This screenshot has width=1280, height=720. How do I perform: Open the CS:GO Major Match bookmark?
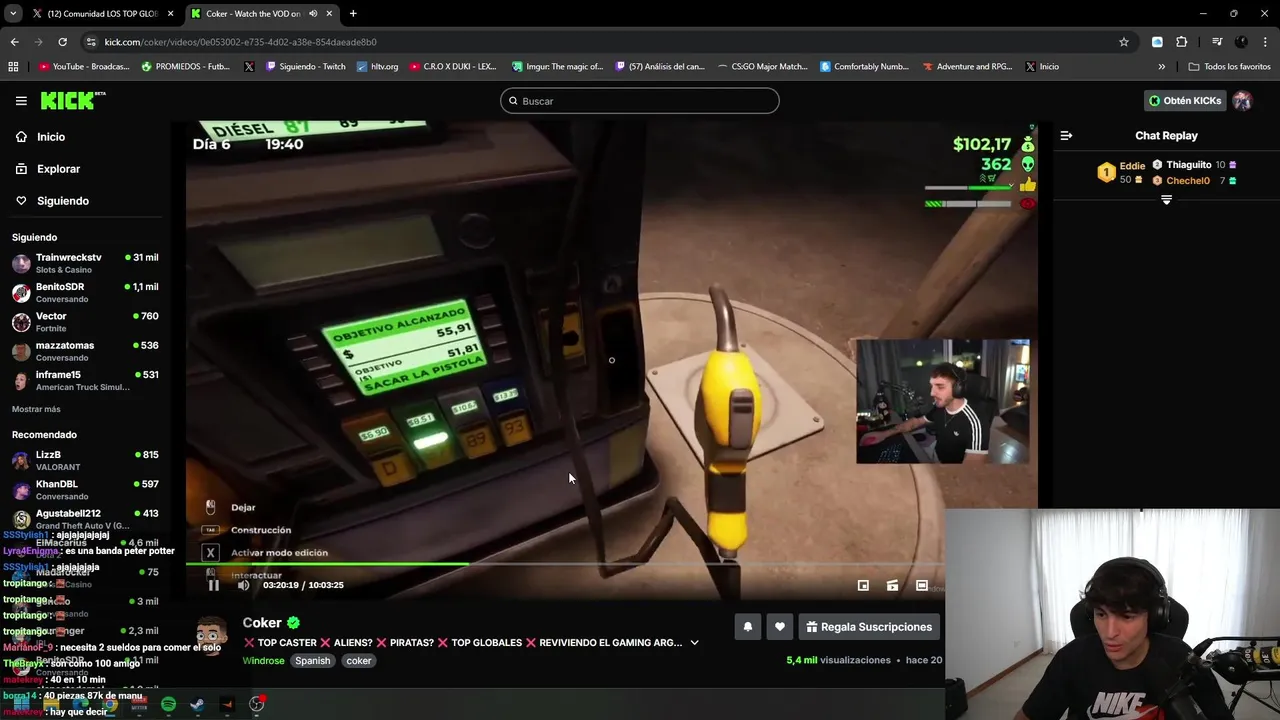pyautogui.click(x=762, y=67)
